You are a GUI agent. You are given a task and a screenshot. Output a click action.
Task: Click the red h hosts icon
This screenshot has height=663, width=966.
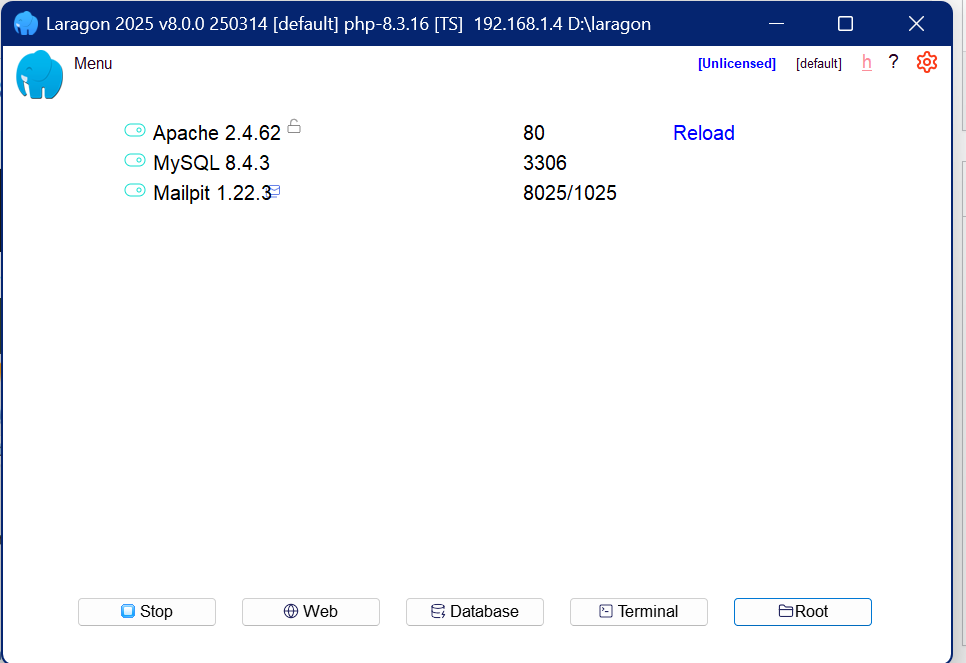click(x=867, y=62)
